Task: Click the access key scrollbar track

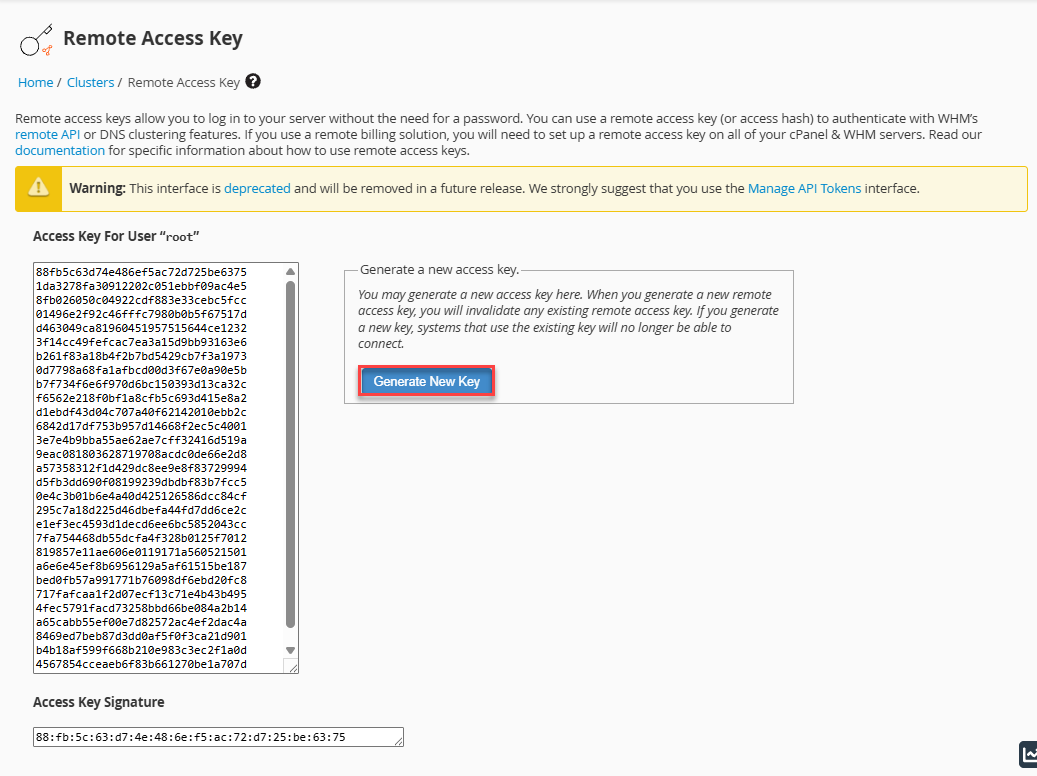Action: pos(290,460)
